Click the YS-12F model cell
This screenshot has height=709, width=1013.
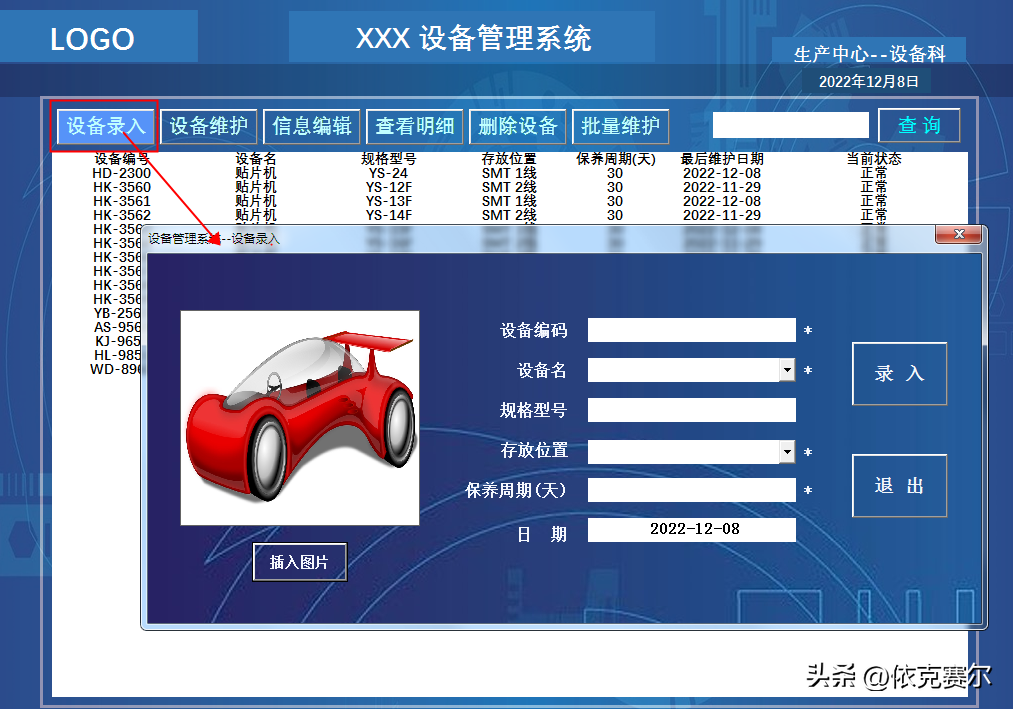[x=388, y=187]
